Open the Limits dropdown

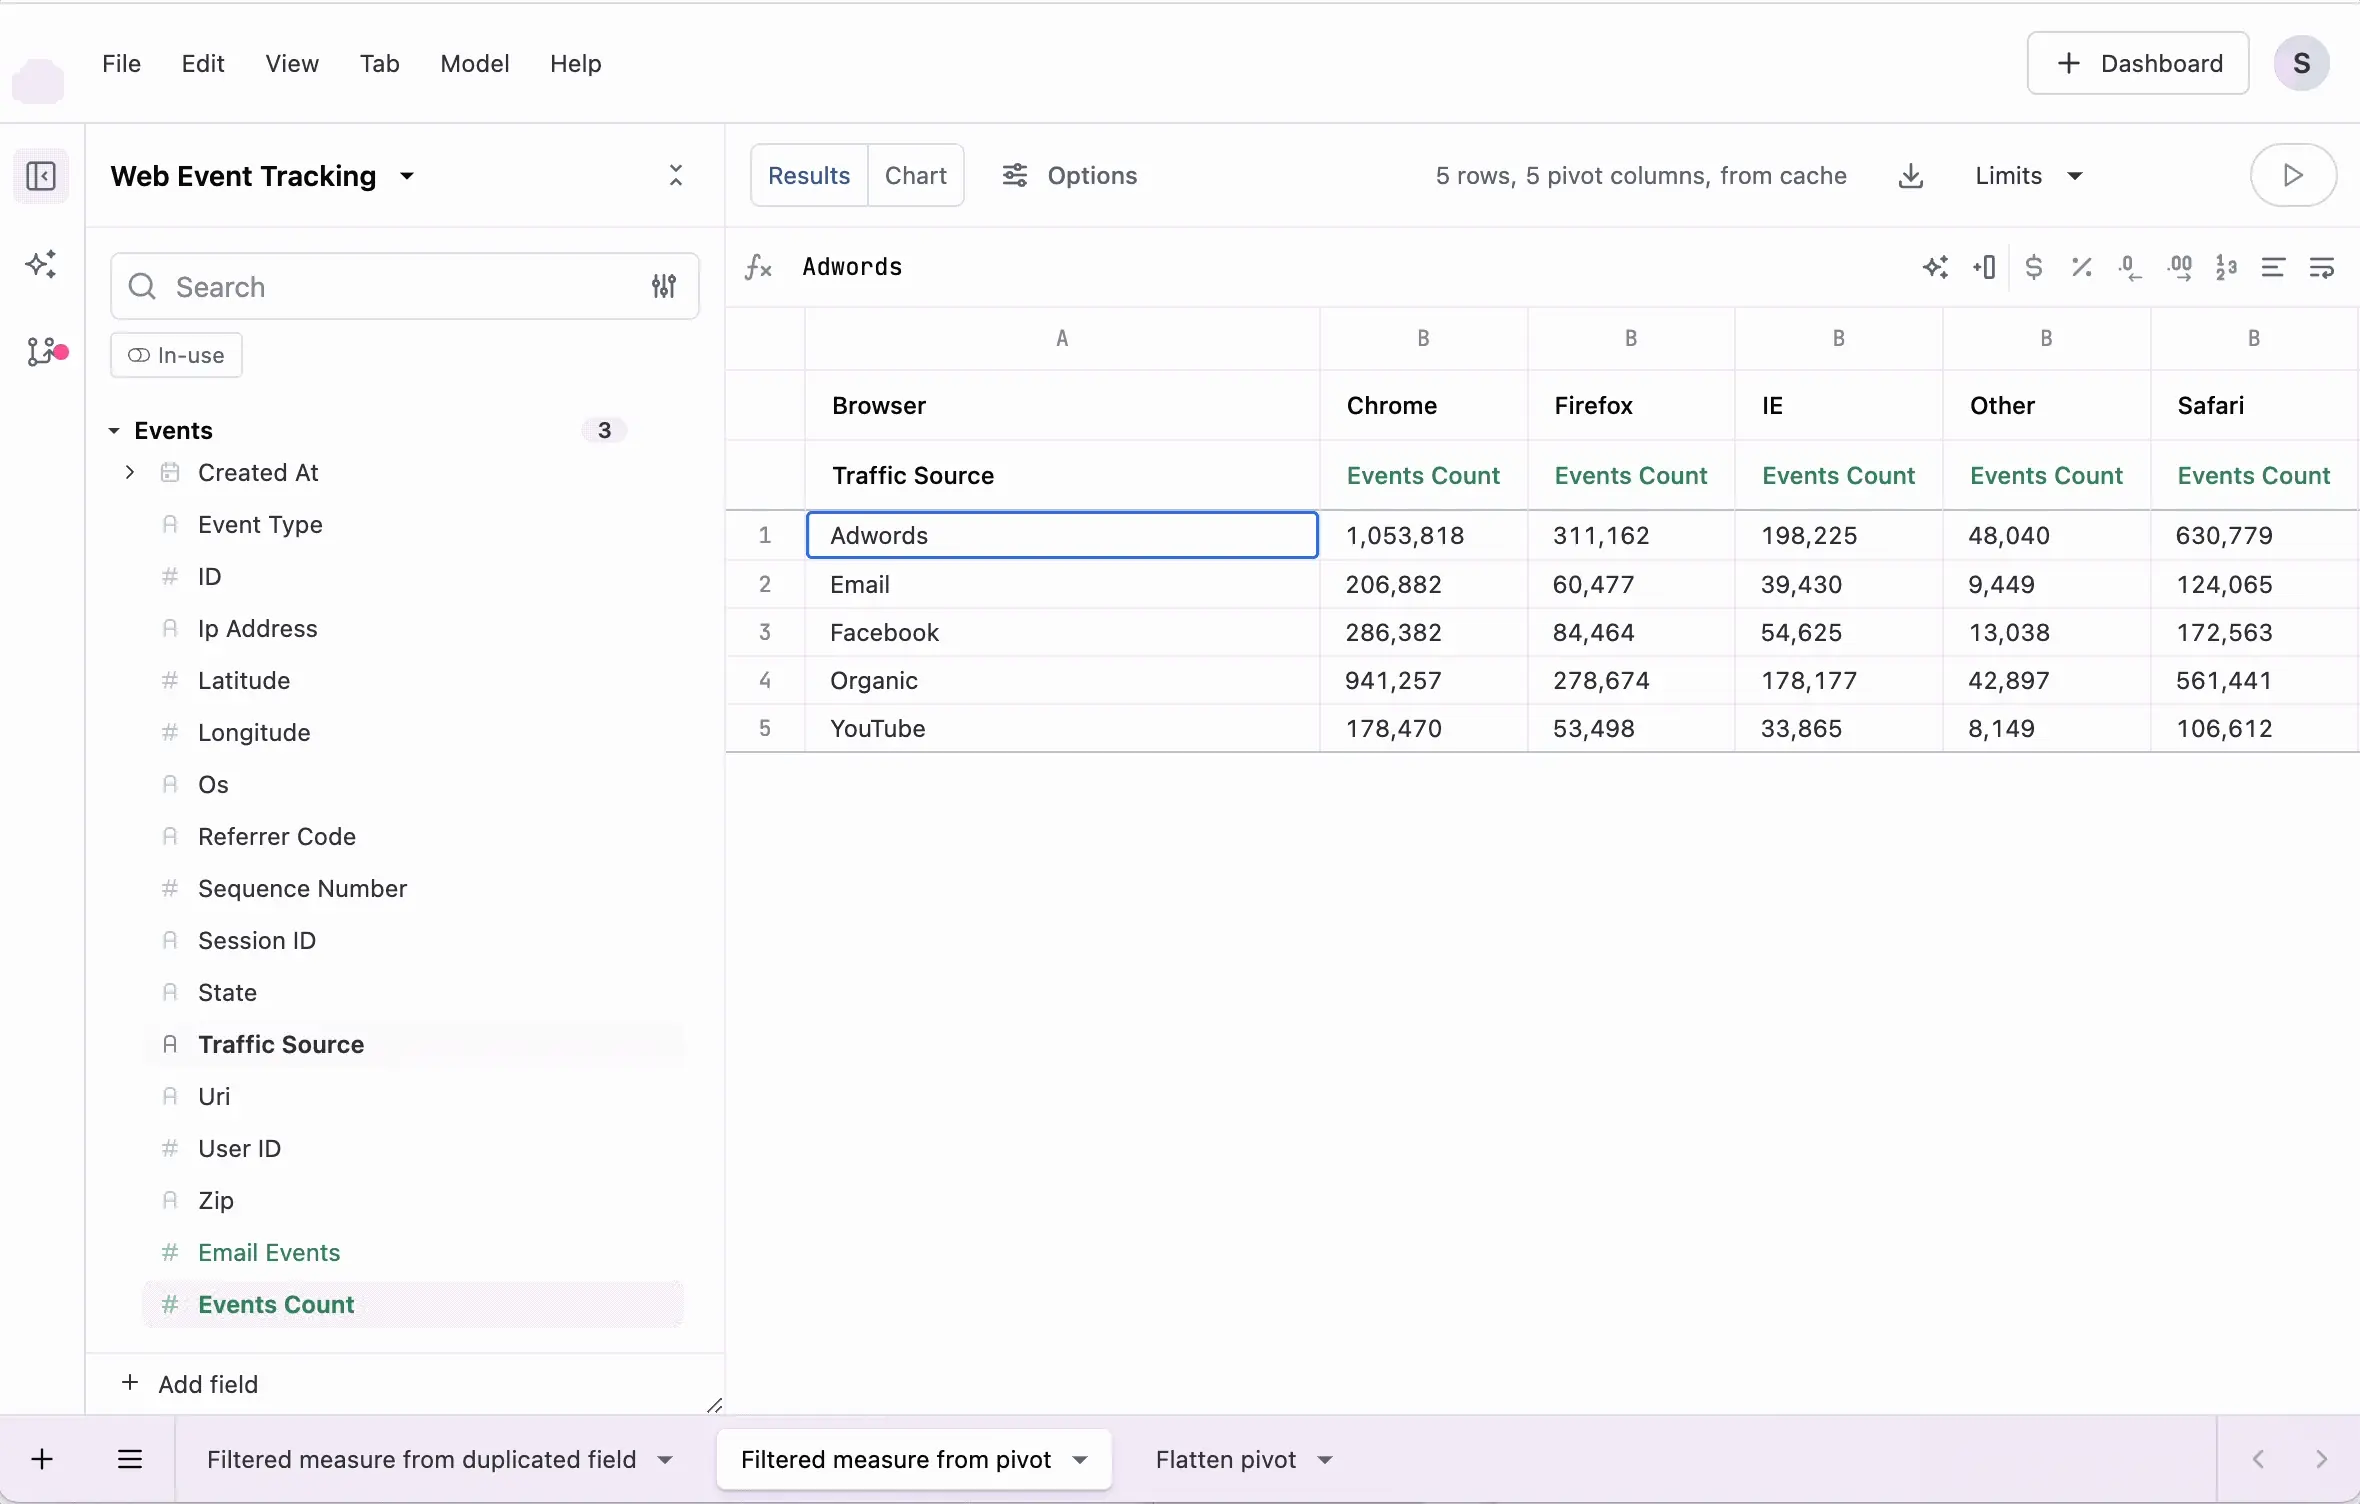coord(2029,176)
